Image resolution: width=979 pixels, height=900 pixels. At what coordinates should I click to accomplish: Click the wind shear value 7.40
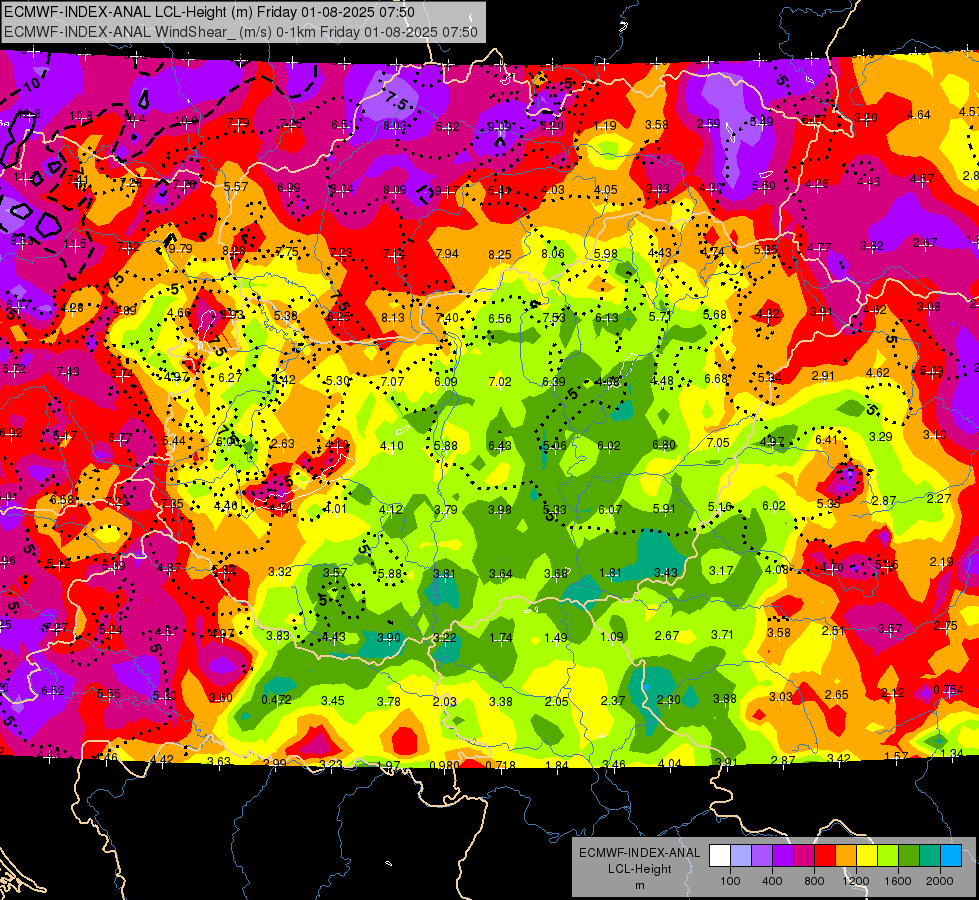point(446,318)
